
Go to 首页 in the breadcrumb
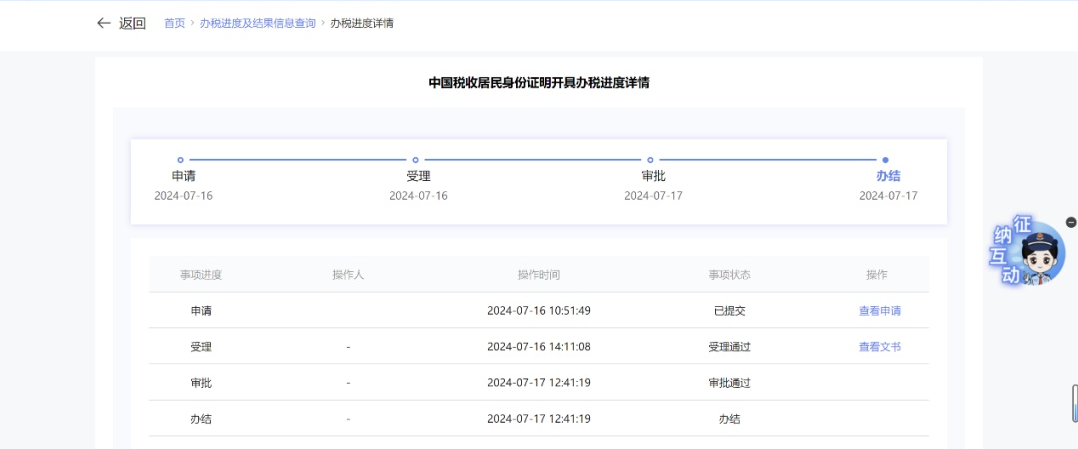[174, 23]
